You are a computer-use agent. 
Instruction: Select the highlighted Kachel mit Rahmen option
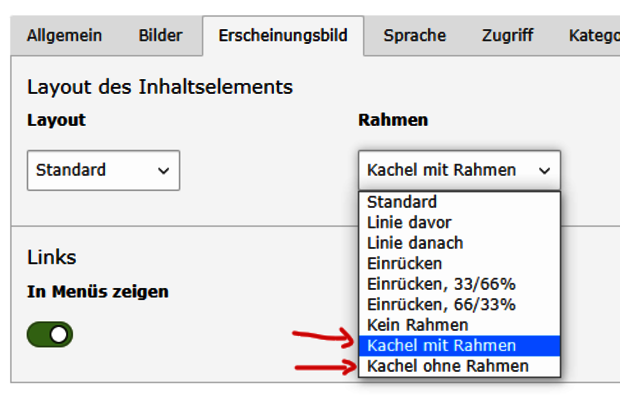tap(442, 346)
